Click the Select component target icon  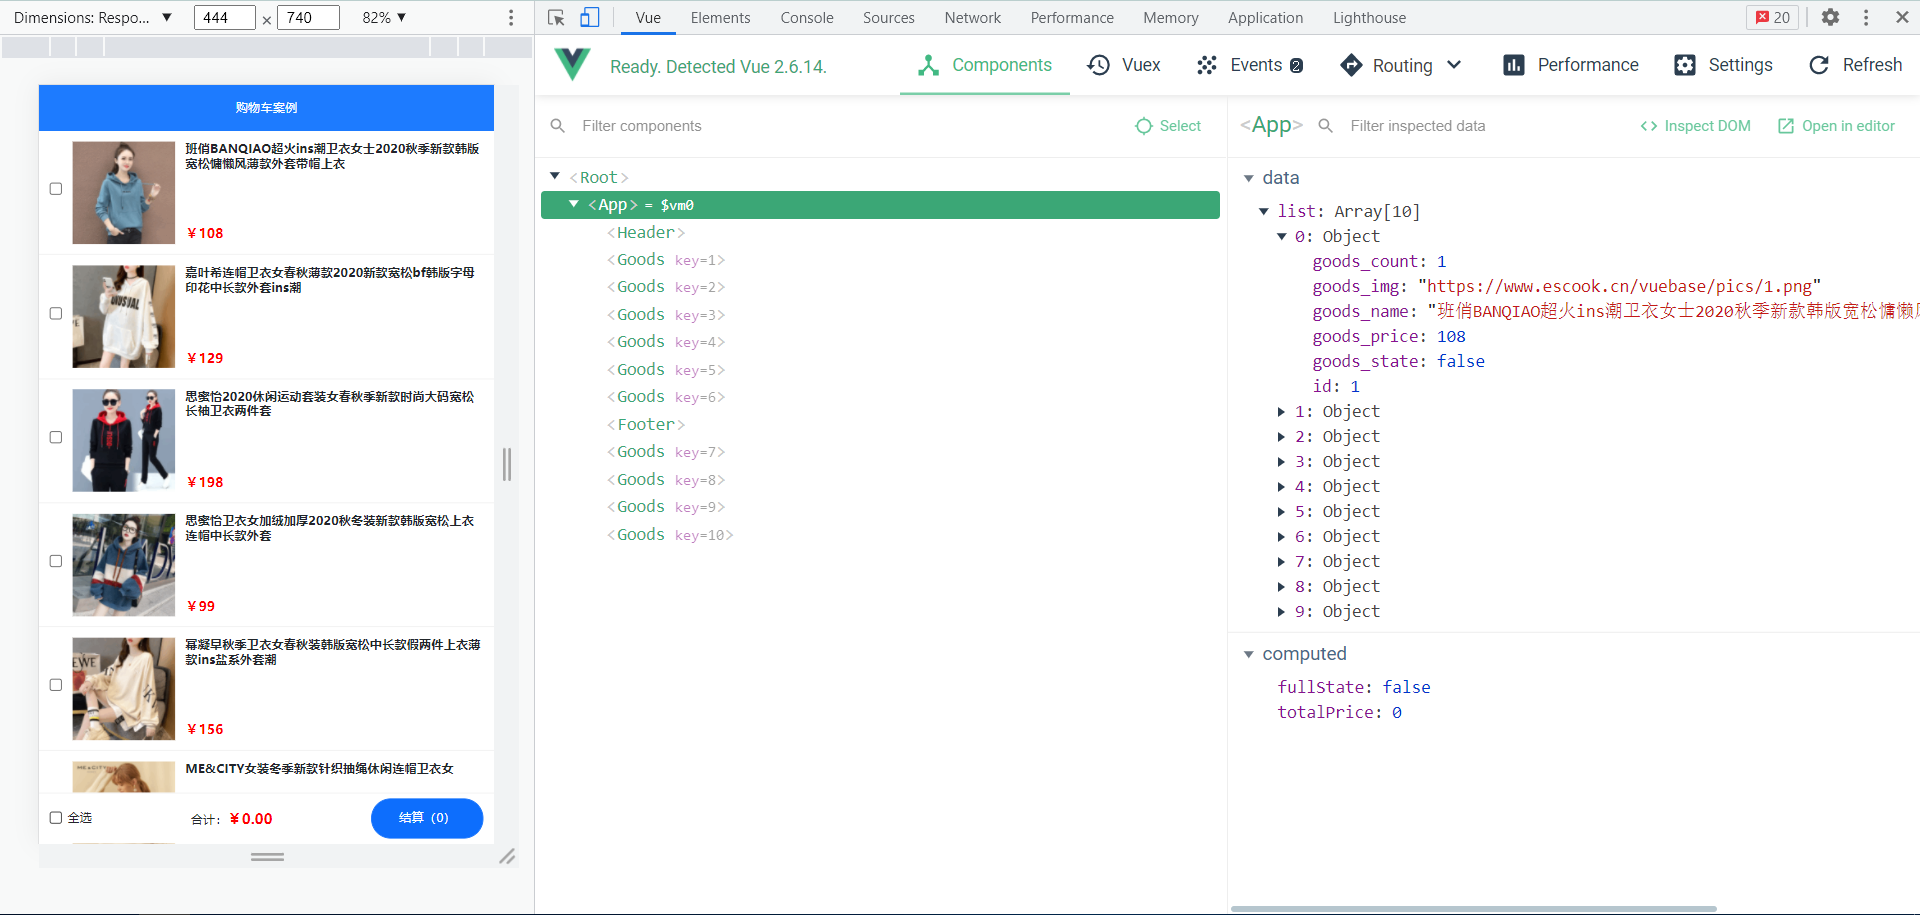click(1144, 126)
